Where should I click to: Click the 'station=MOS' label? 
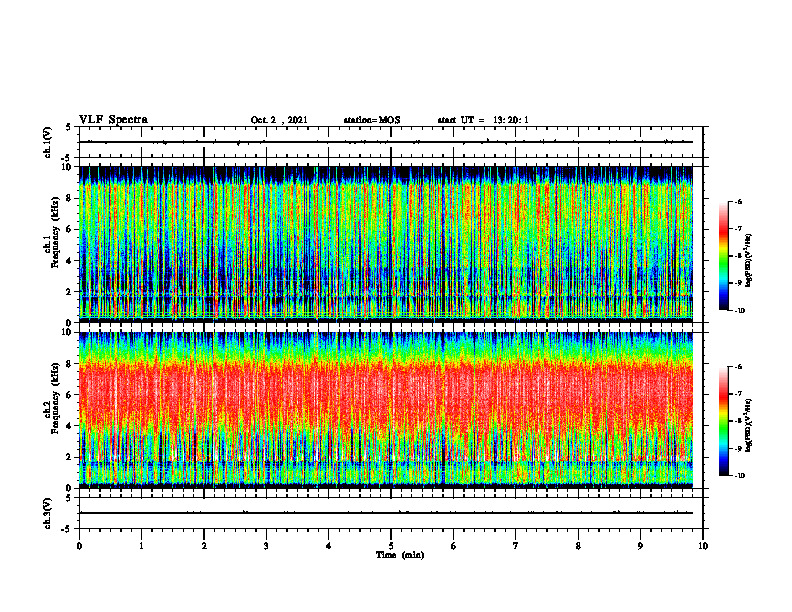[x=372, y=120]
